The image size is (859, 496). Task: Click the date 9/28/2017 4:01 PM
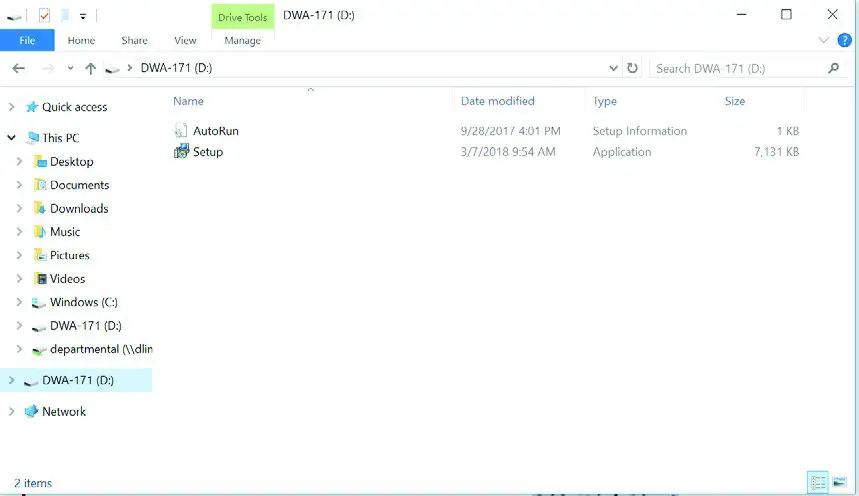coord(511,131)
